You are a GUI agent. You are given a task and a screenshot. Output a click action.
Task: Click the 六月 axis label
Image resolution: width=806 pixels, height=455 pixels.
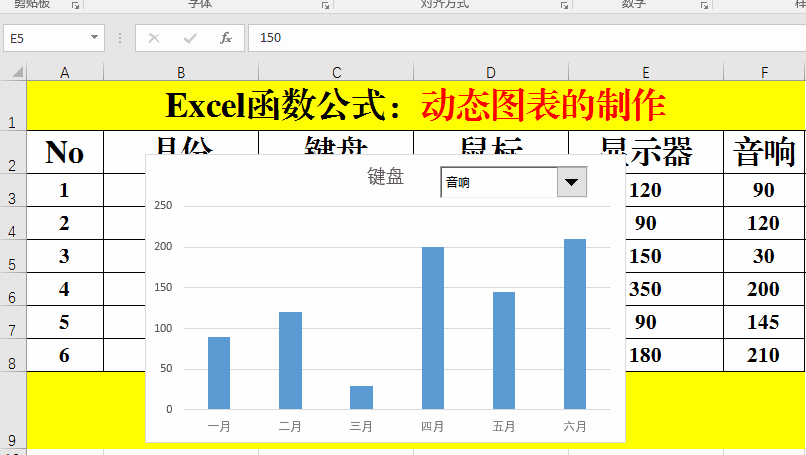(x=575, y=427)
